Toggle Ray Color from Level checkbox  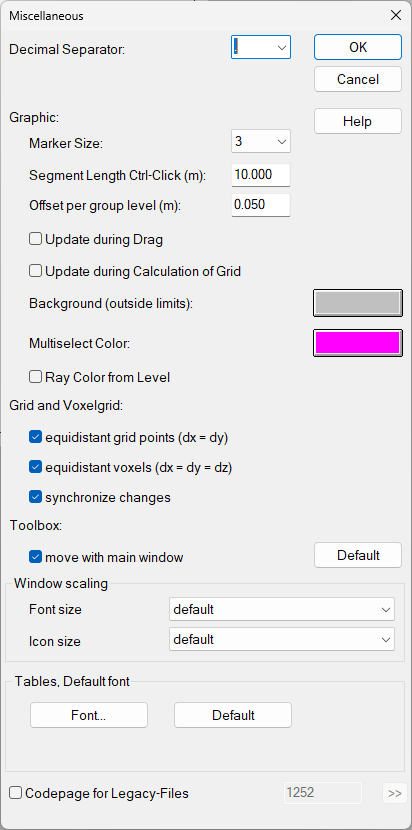pyautogui.click(x=35, y=377)
